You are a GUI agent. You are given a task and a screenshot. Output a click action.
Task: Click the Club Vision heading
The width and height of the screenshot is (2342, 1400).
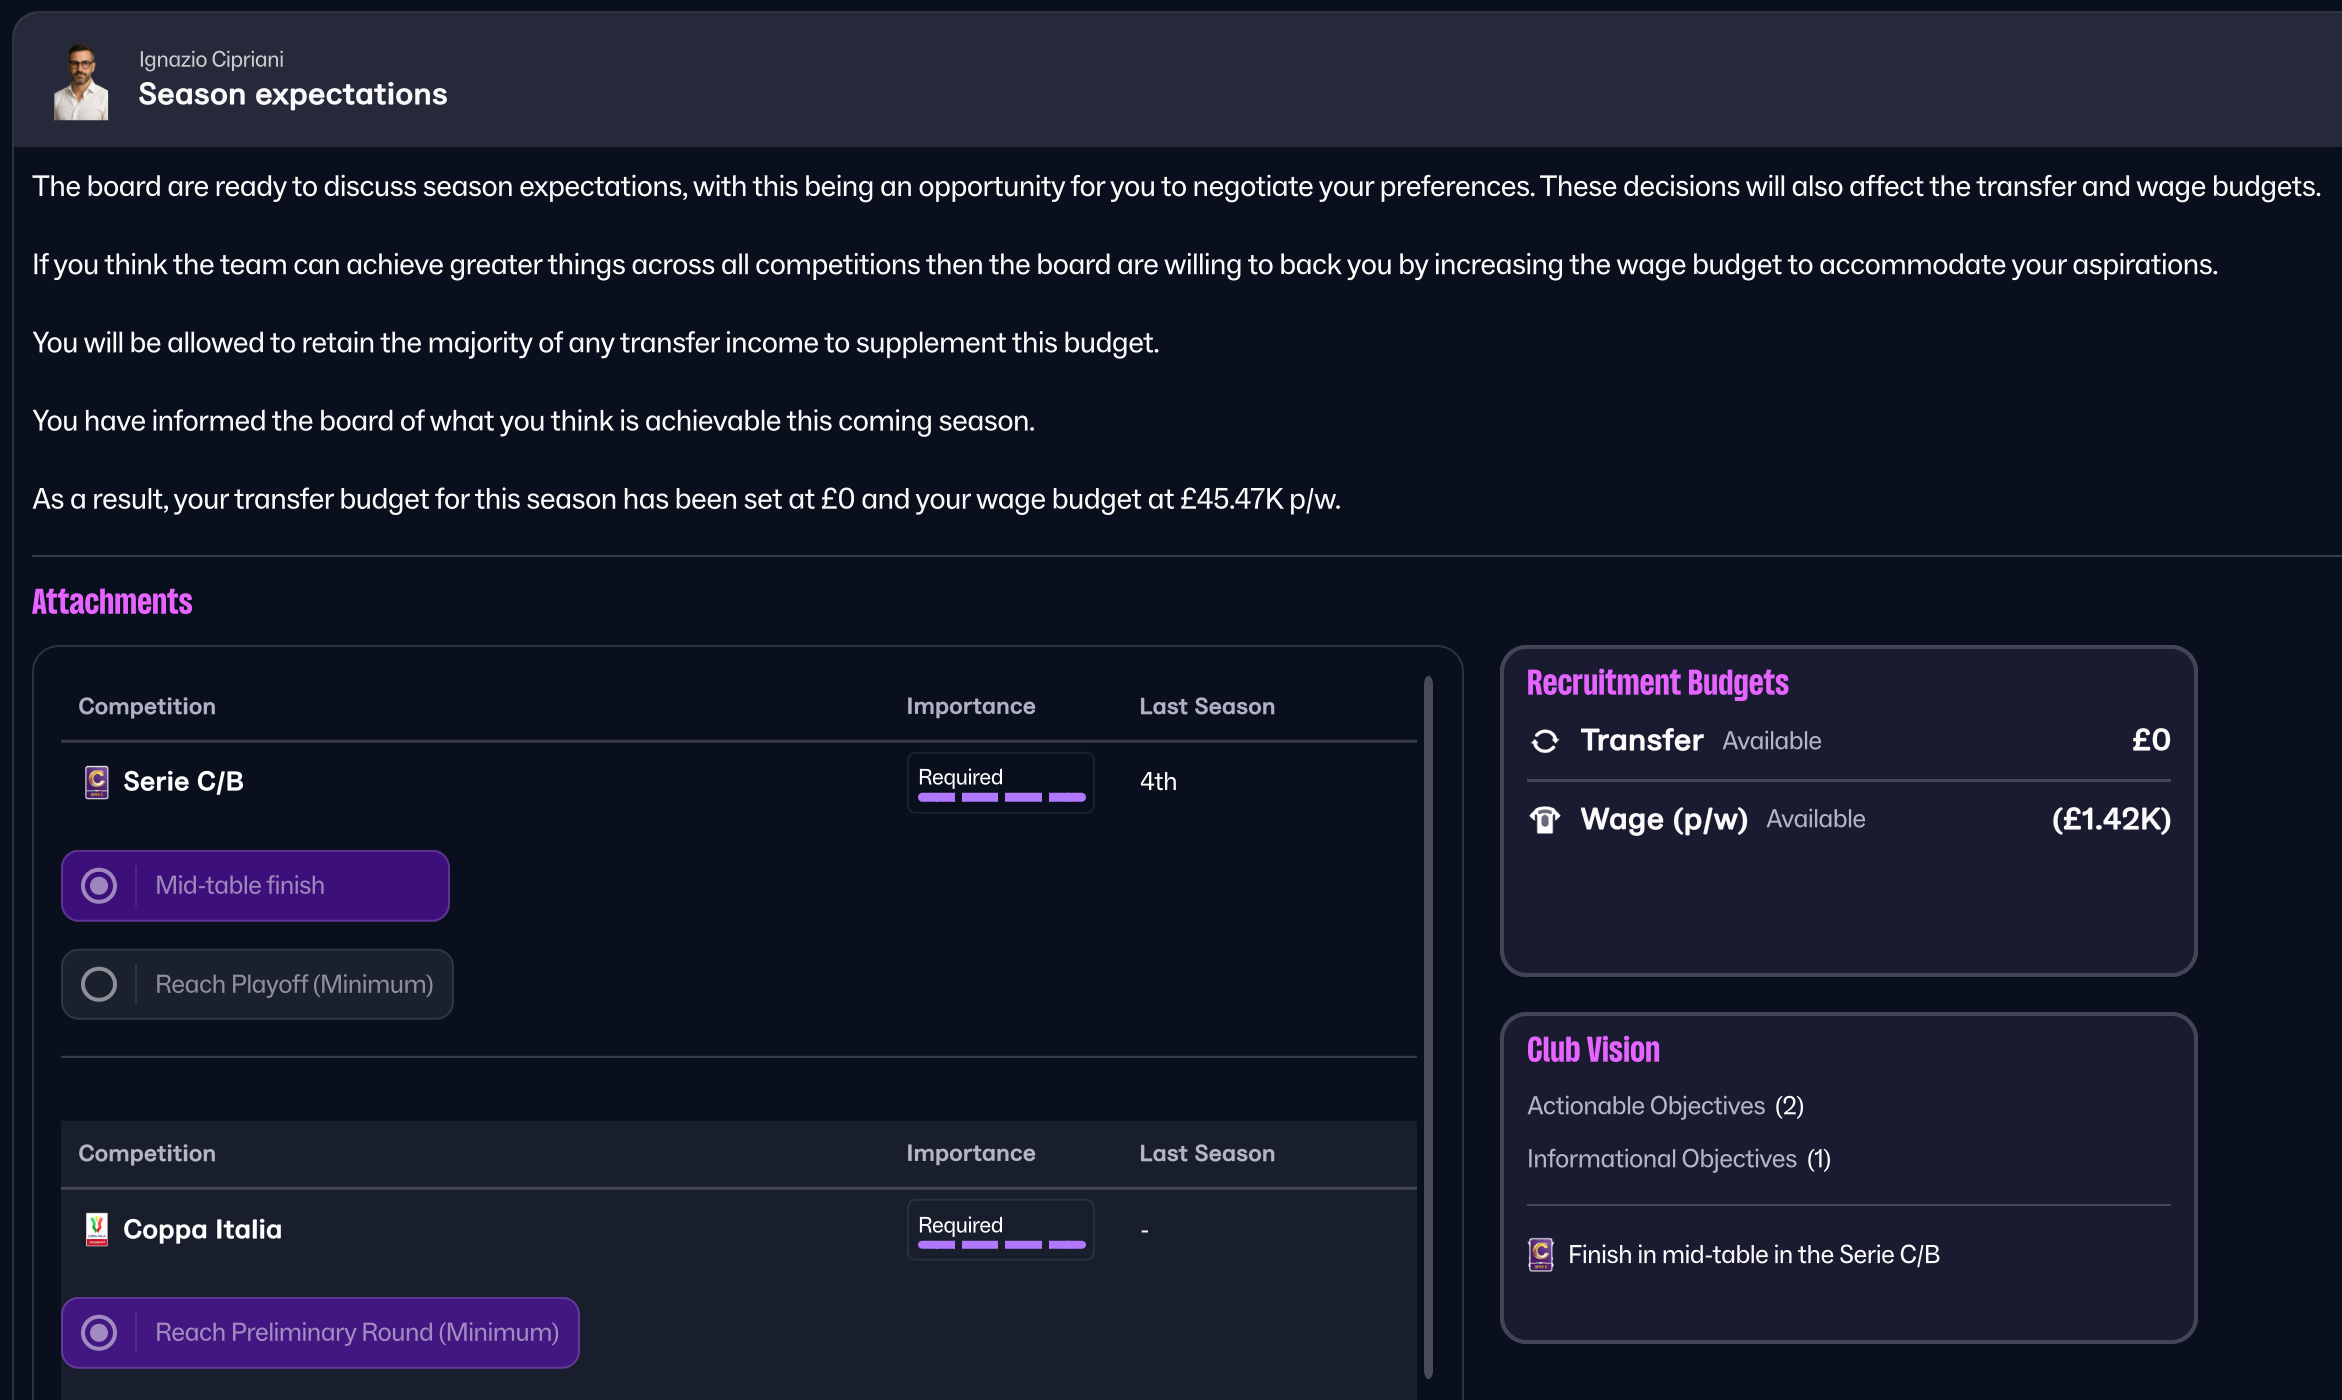[1593, 1050]
